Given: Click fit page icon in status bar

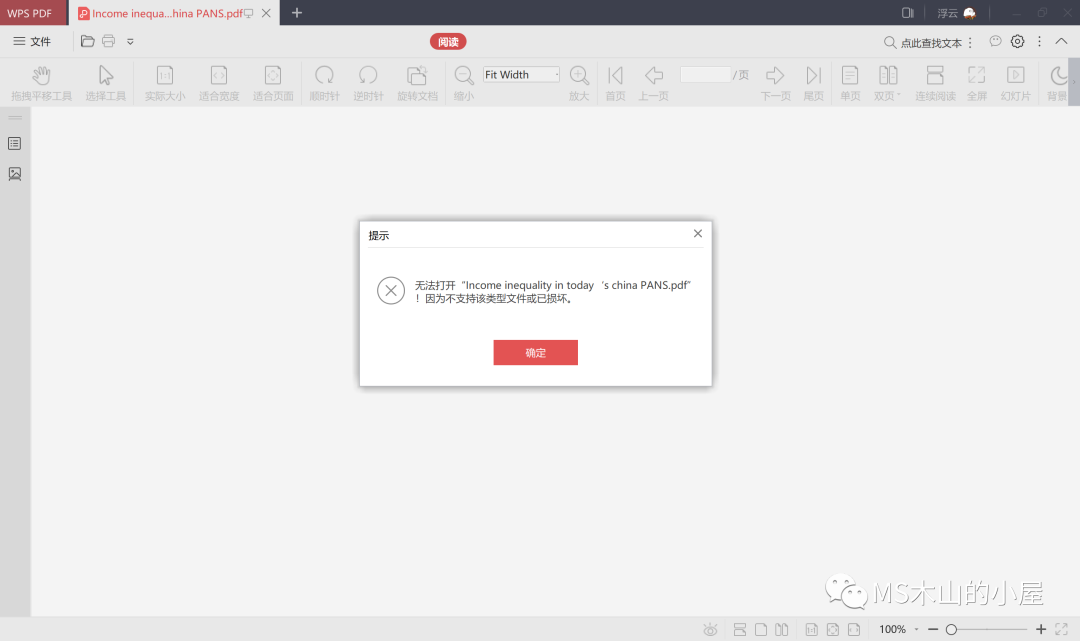Looking at the screenshot, I should coord(833,629).
